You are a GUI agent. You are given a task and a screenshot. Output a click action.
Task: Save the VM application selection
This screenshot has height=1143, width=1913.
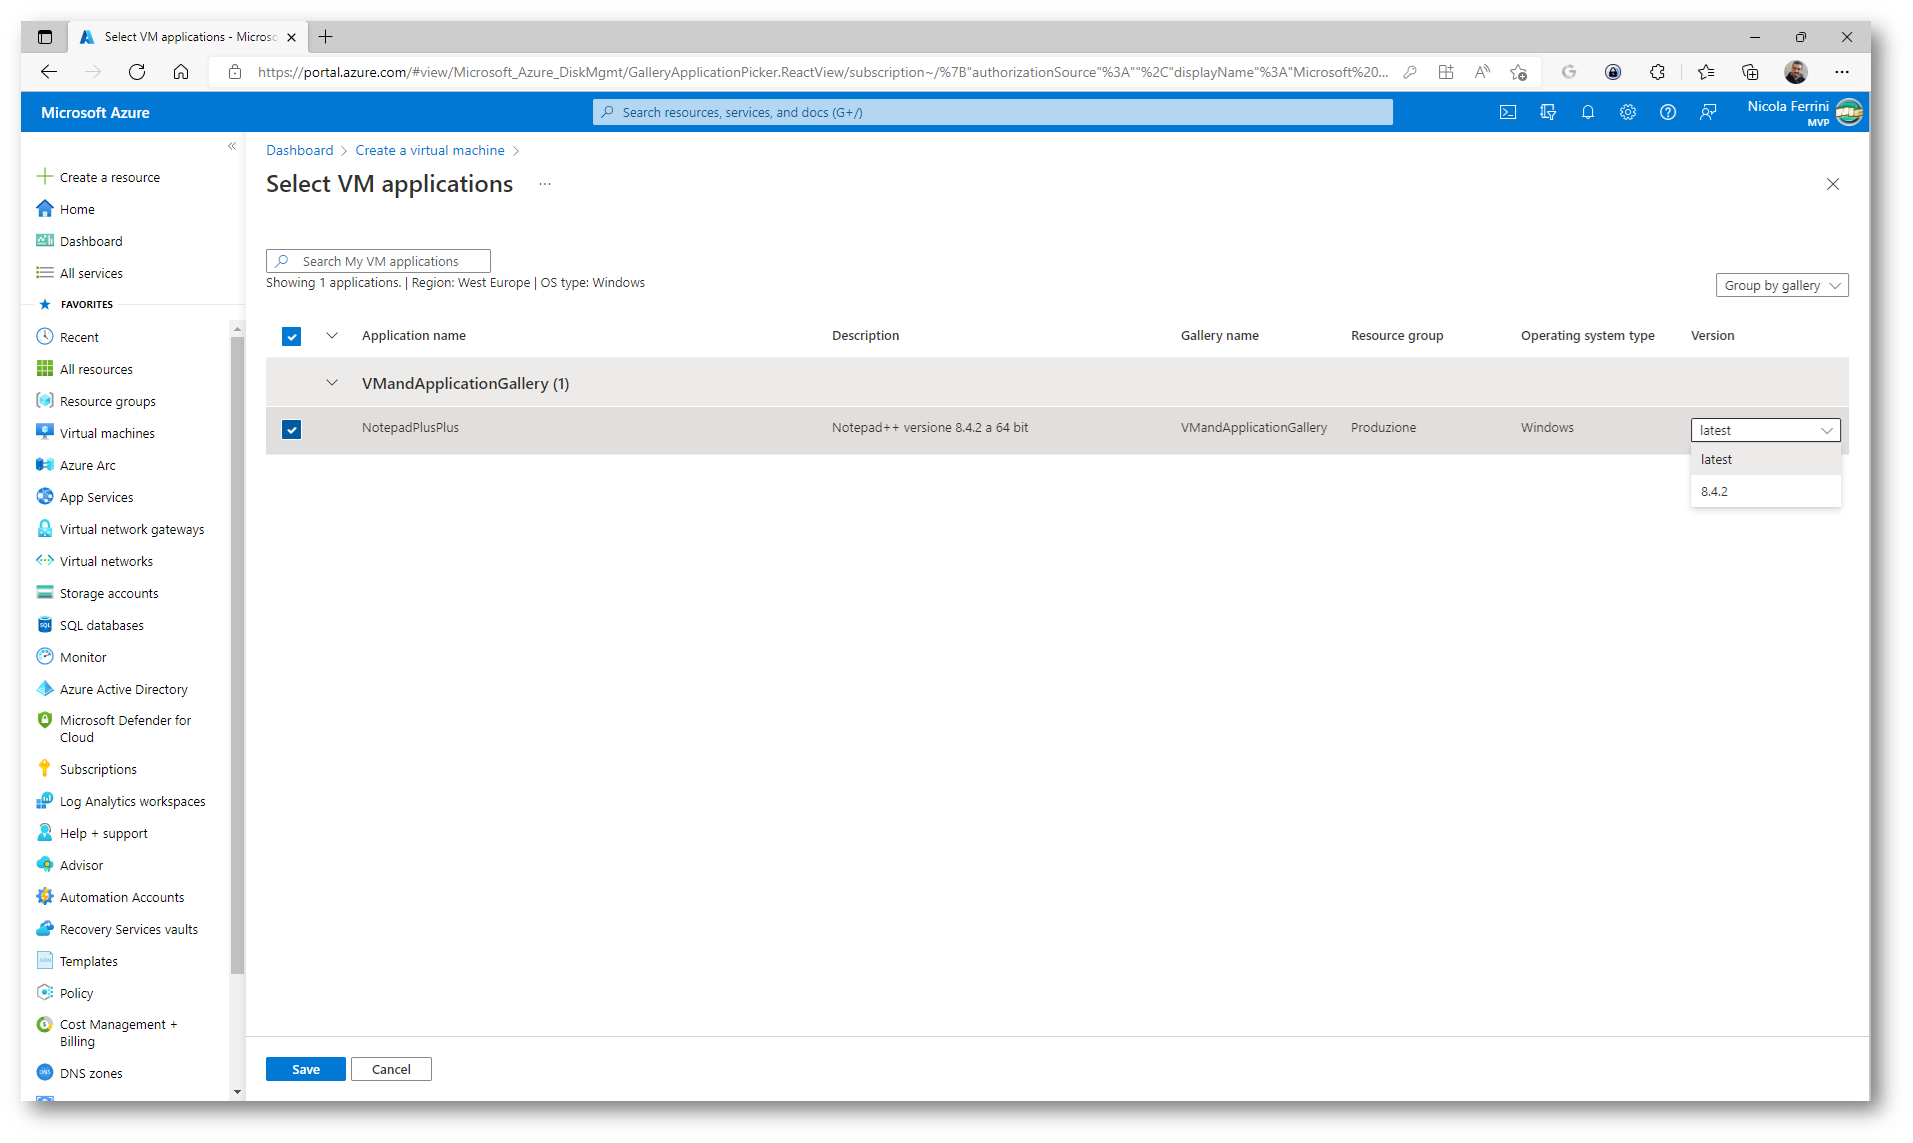[305, 1069]
